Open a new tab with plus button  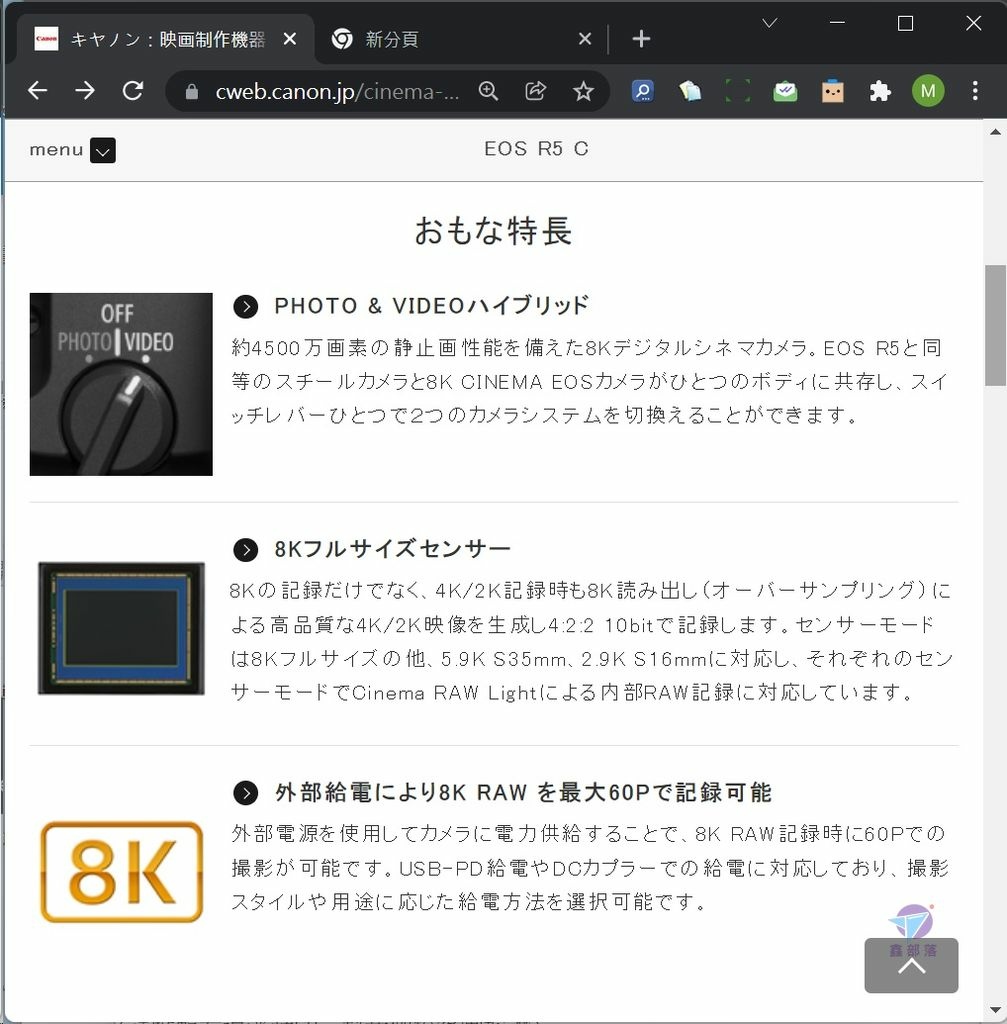(x=641, y=39)
